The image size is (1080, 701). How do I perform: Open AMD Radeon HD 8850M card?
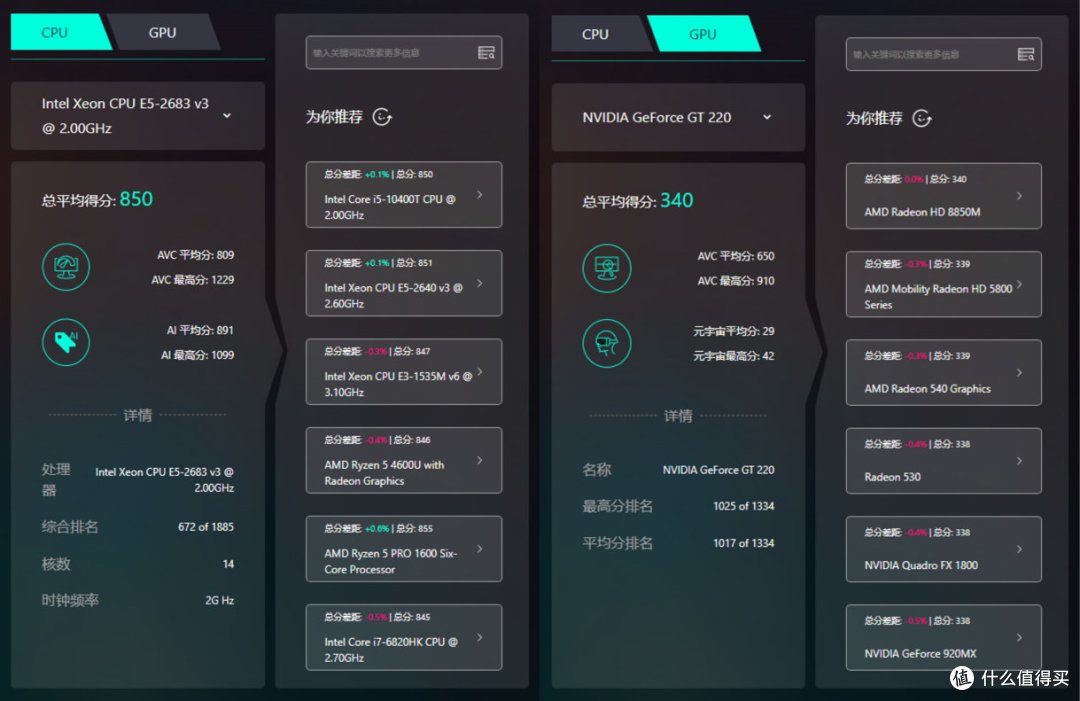(944, 196)
